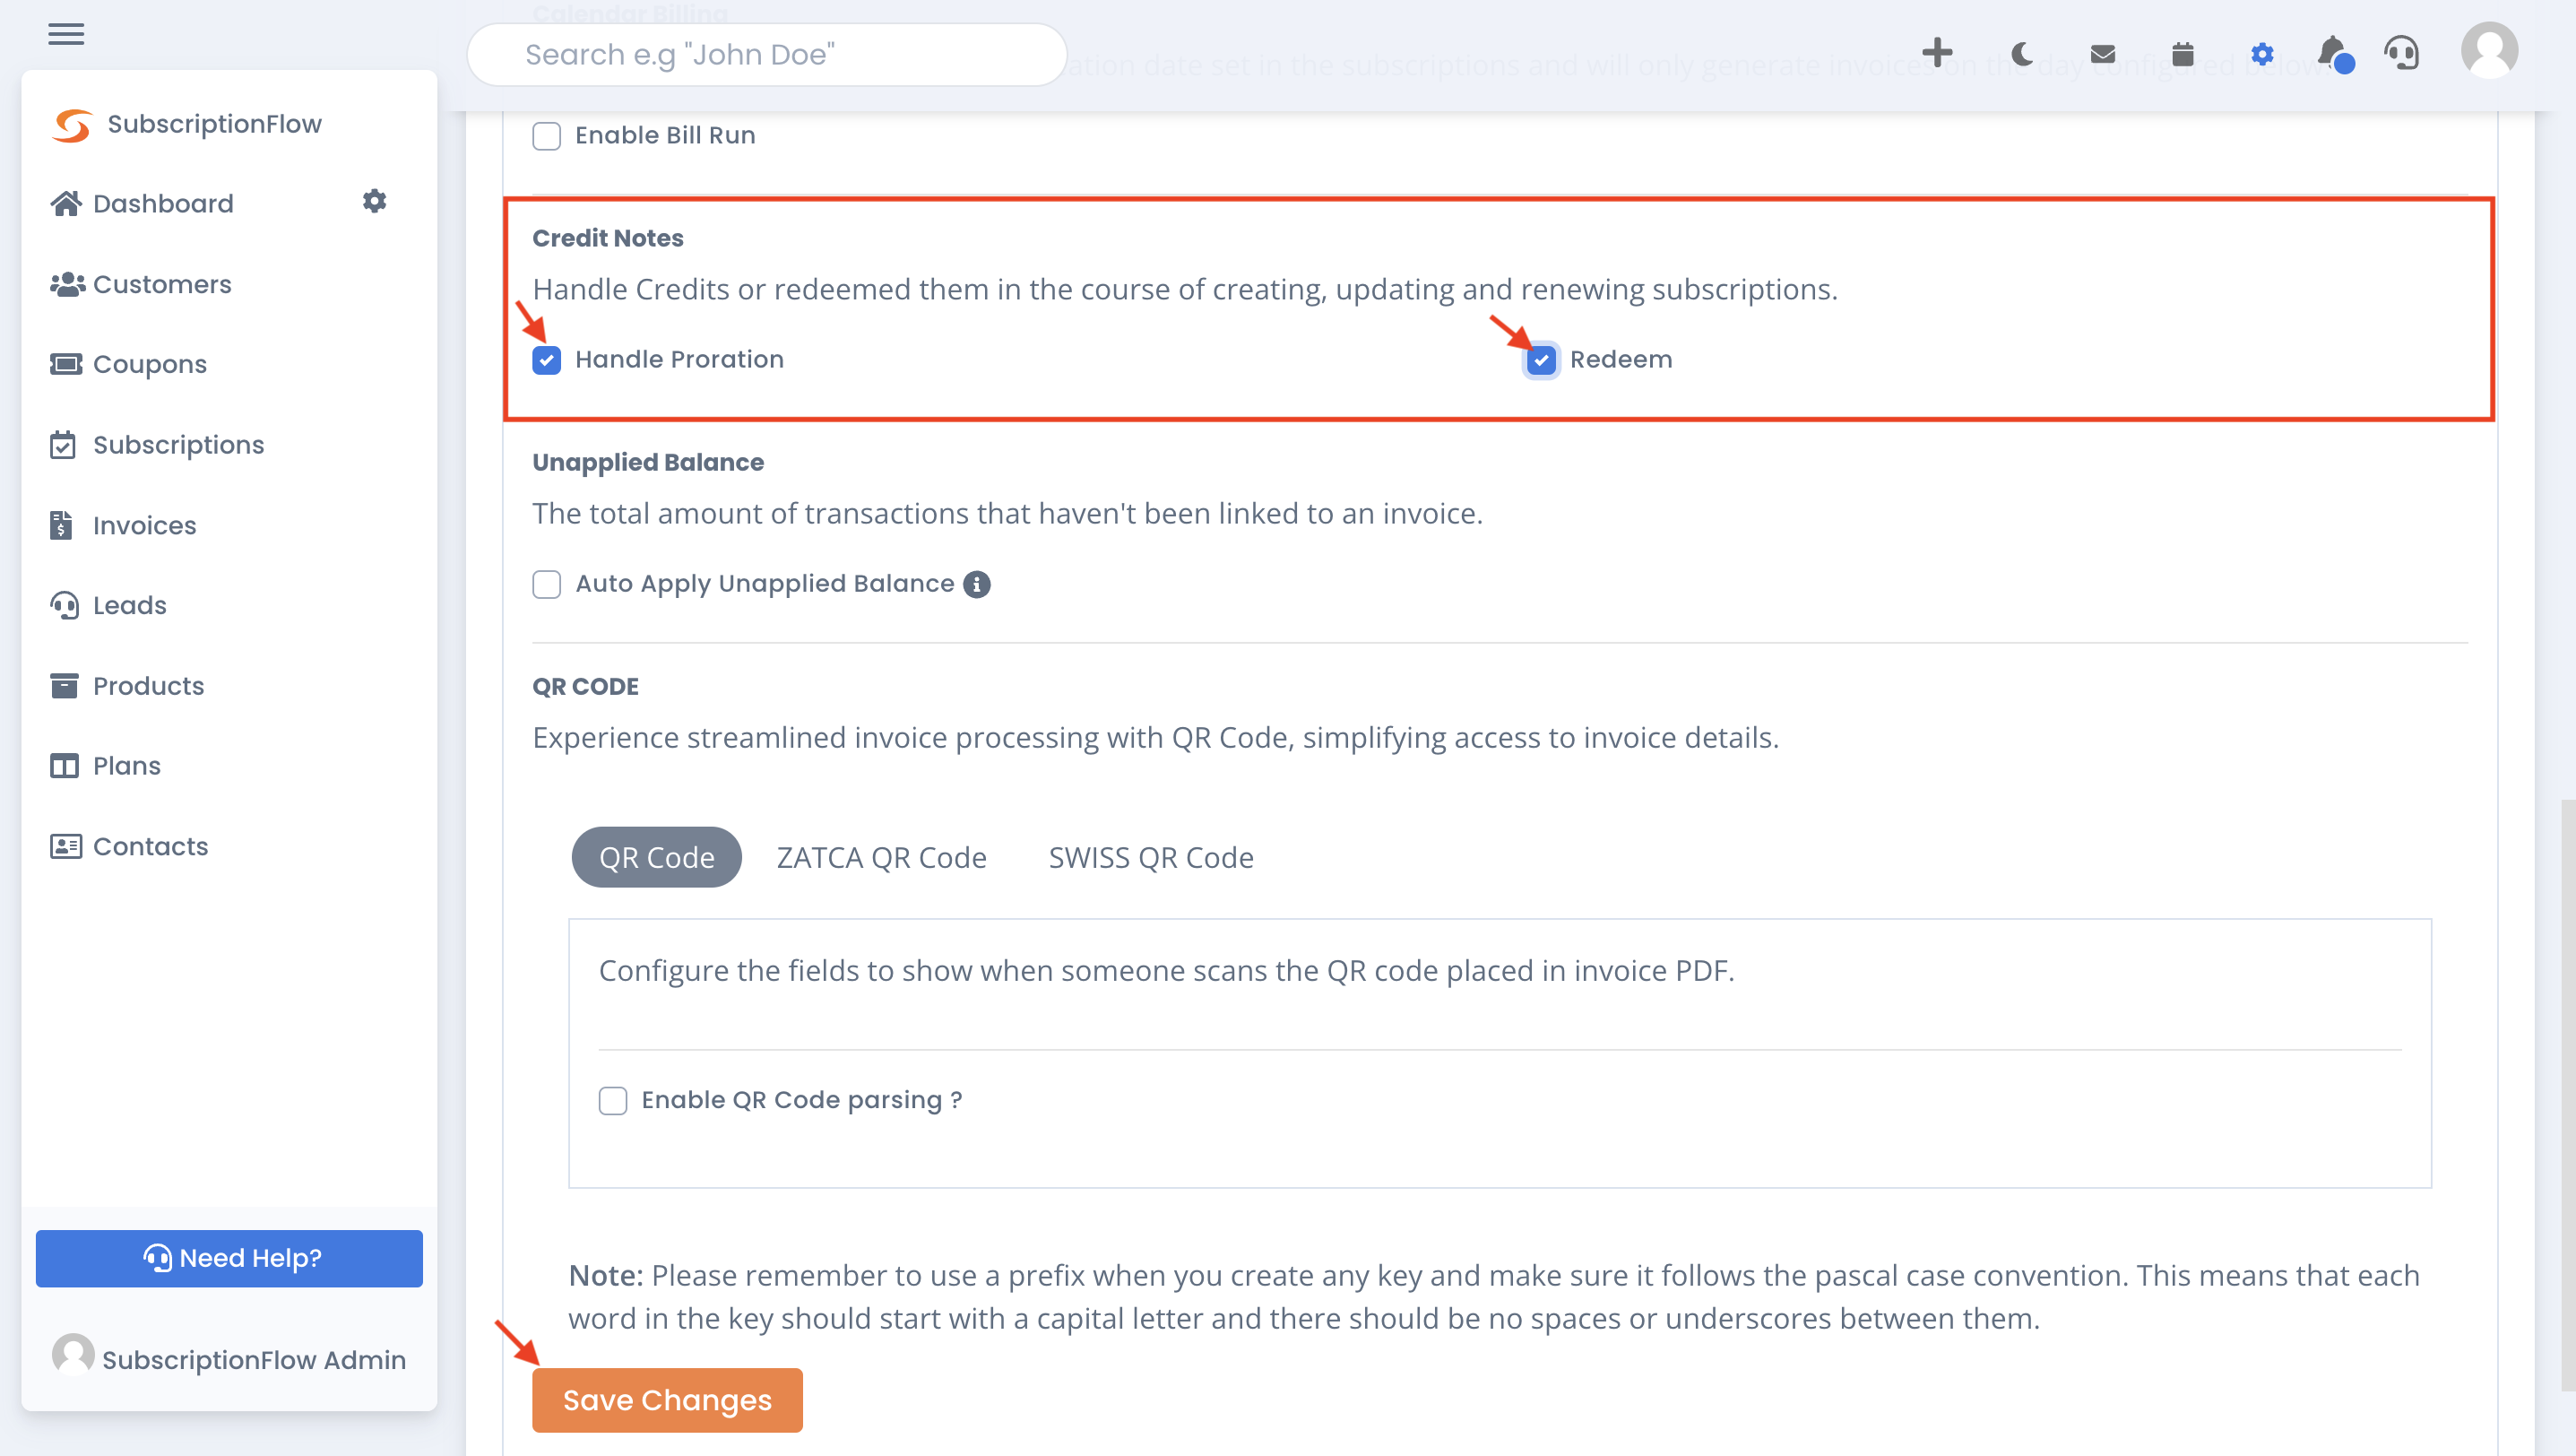Click the Handle Proration label
This screenshot has height=1456, width=2576.
[679, 360]
